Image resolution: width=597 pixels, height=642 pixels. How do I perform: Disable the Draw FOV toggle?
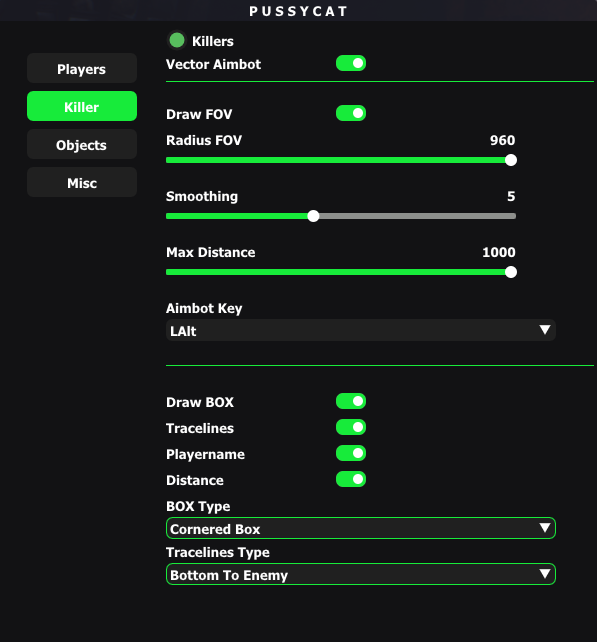tap(351, 113)
